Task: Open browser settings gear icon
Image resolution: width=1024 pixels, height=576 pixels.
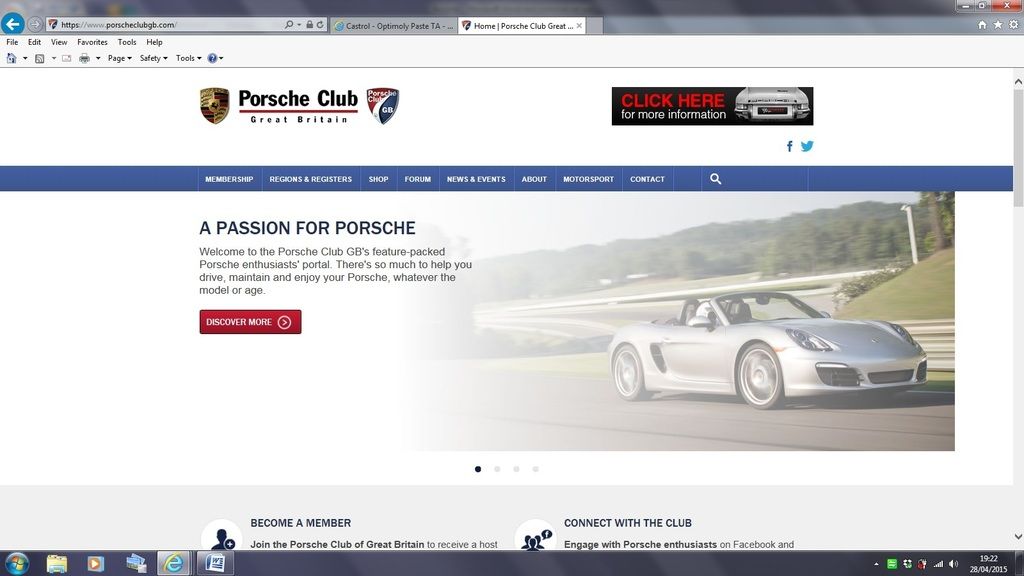Action: [1014, 25]
